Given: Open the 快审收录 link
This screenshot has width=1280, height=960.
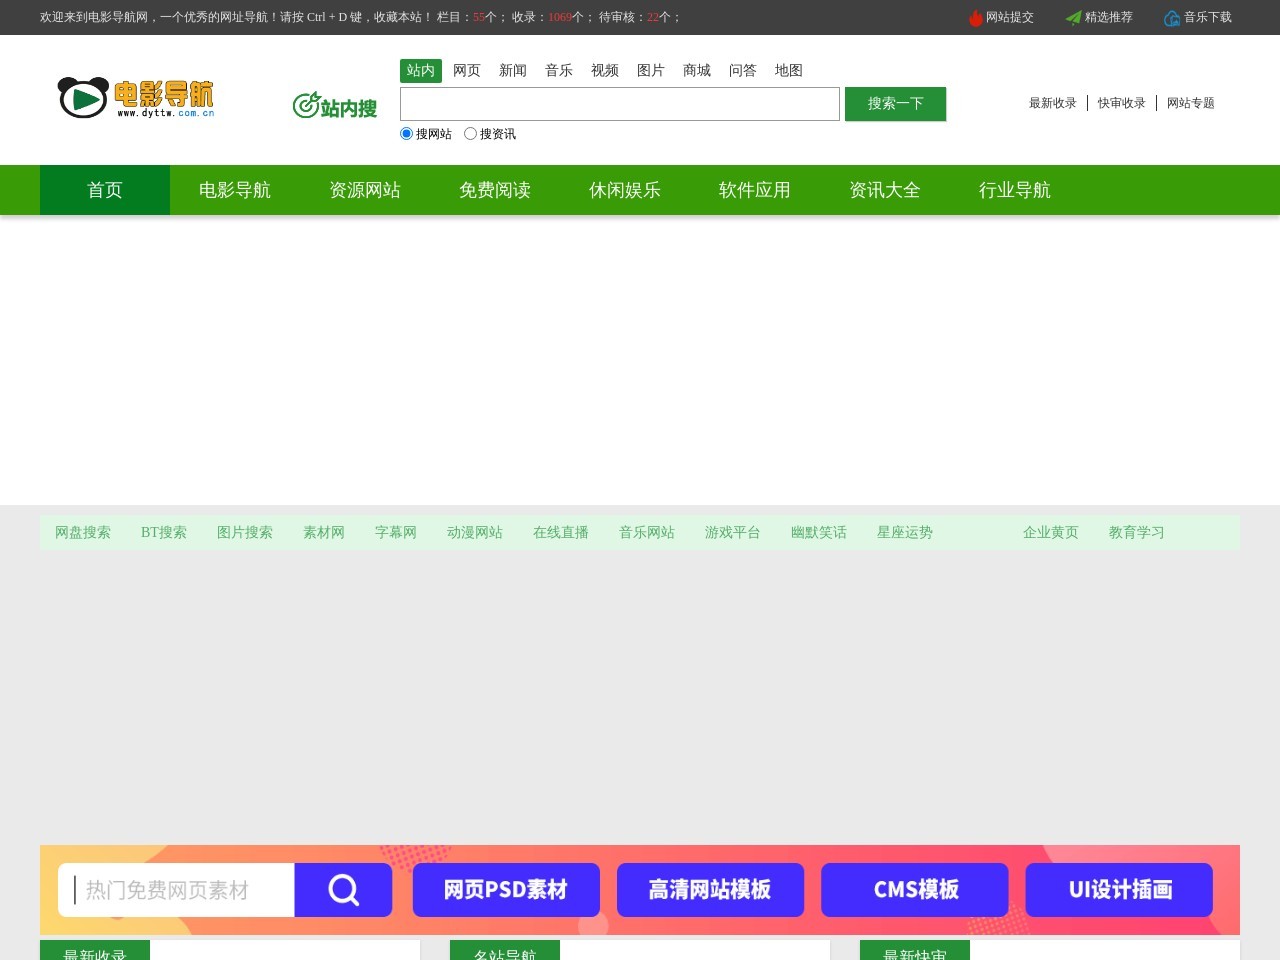Looking at the screenshot, I should point(1122,103).
